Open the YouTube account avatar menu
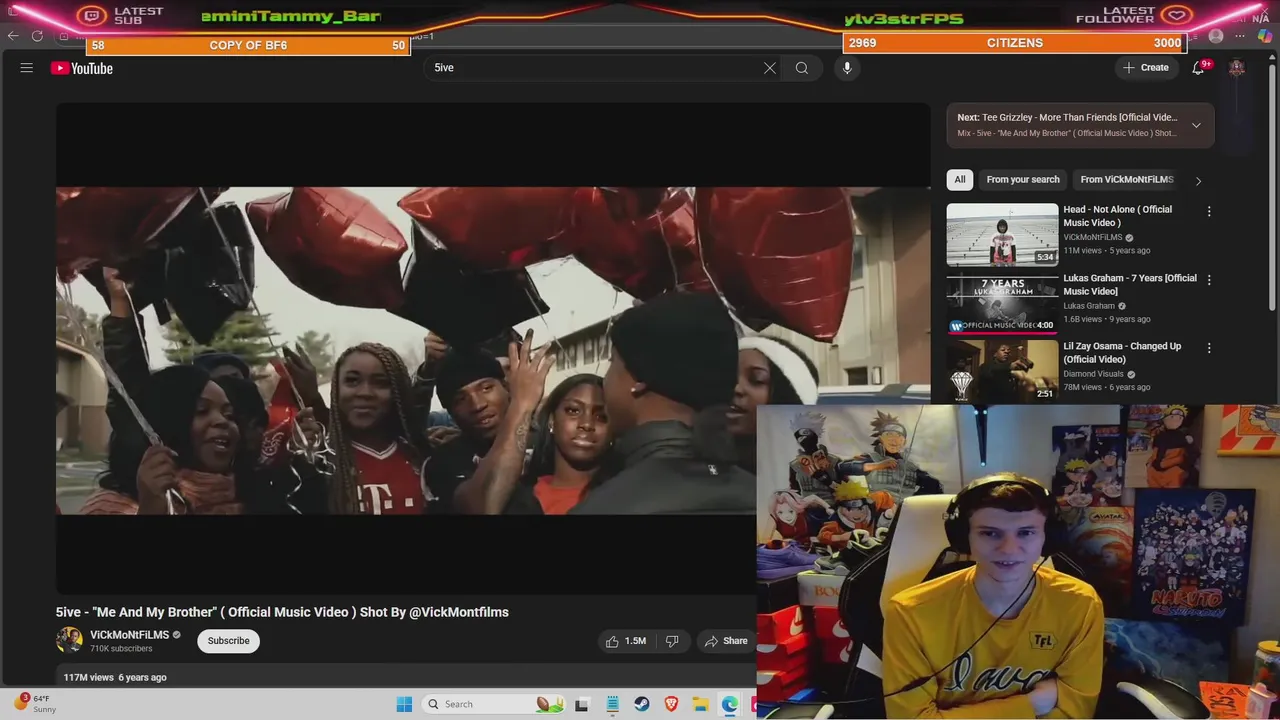The height and width of the screenshot is (720, 1280). click(x=1237, y=68)
